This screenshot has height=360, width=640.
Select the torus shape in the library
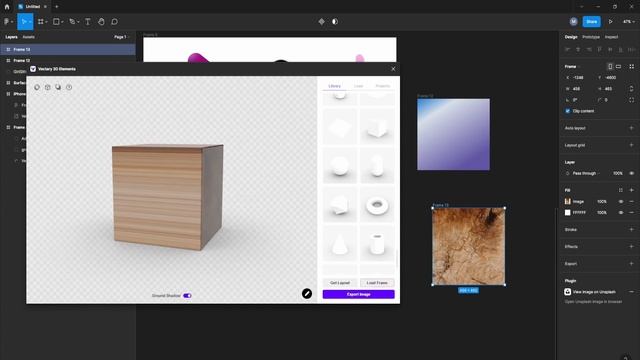click(377, 205)
